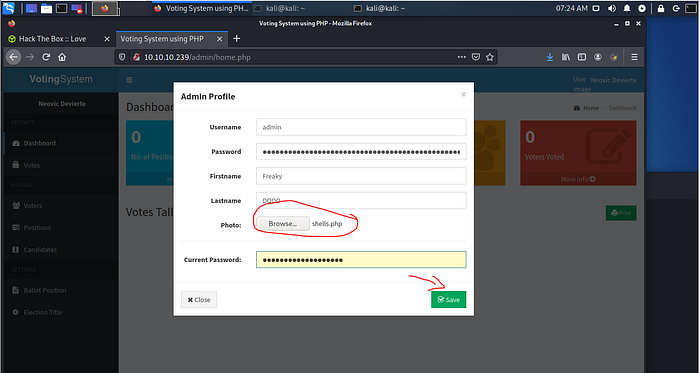Click the Firefox forward arrow

click(x=30, y=57)
